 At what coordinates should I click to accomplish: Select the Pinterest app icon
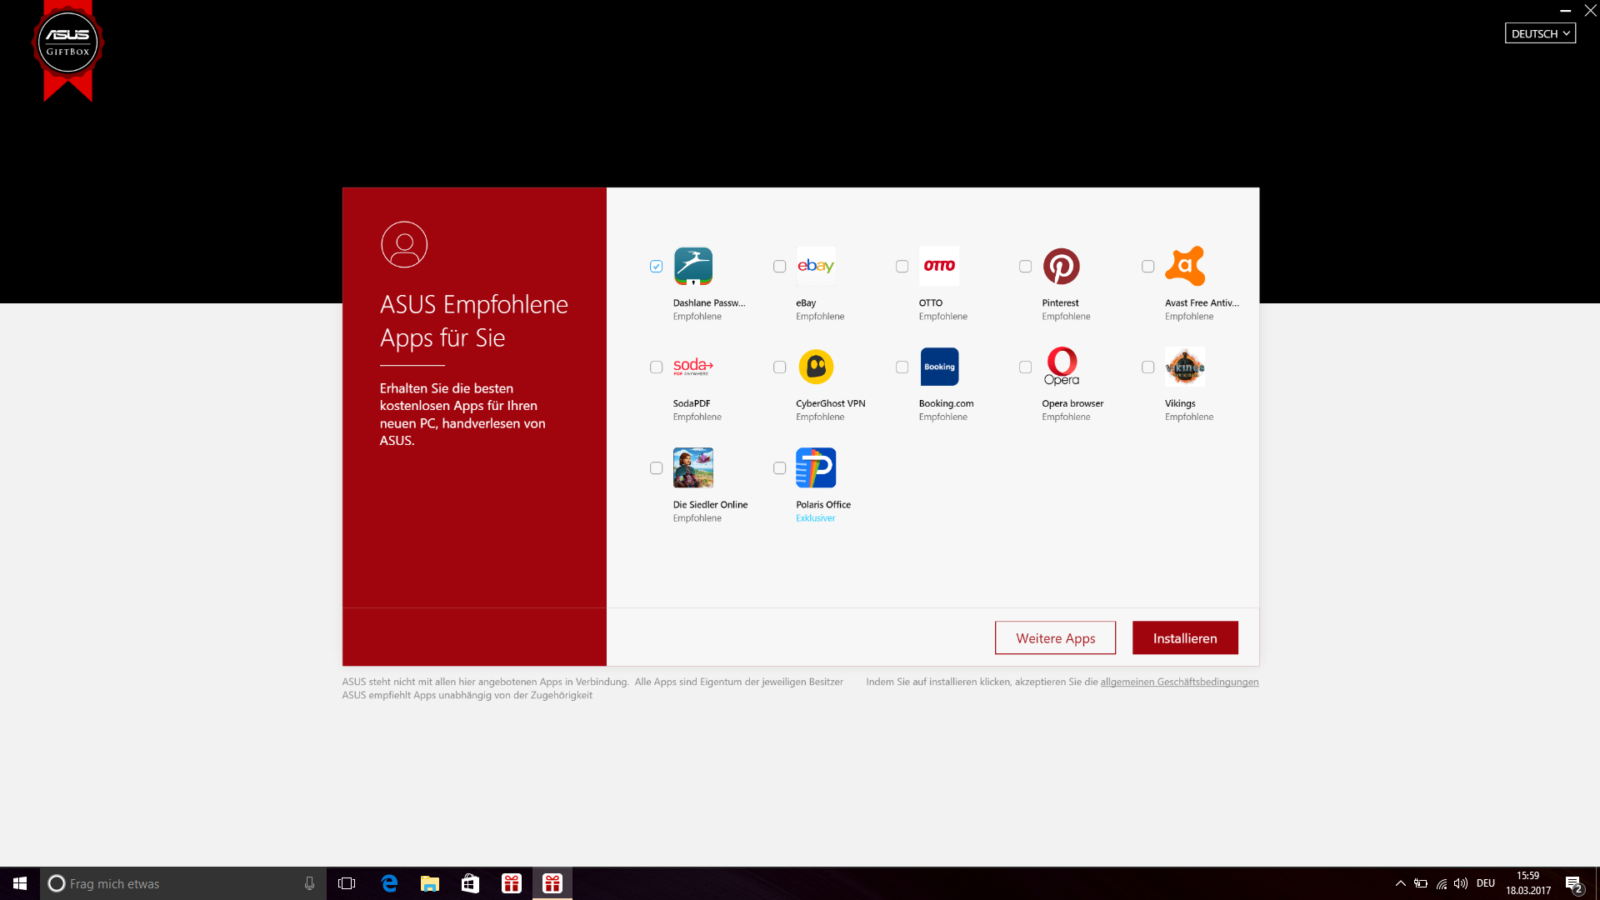pyautogui.click(x=1061, y=266)
